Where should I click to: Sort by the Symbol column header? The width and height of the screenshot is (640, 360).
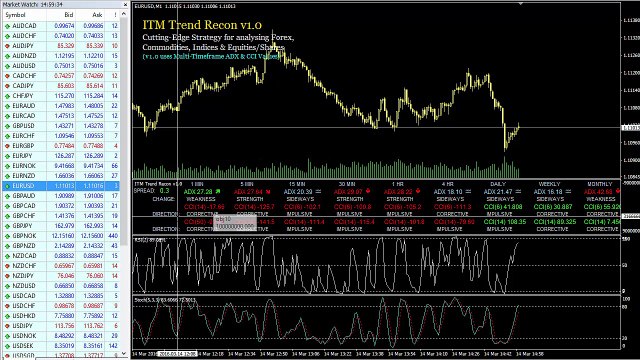(24, 15)
